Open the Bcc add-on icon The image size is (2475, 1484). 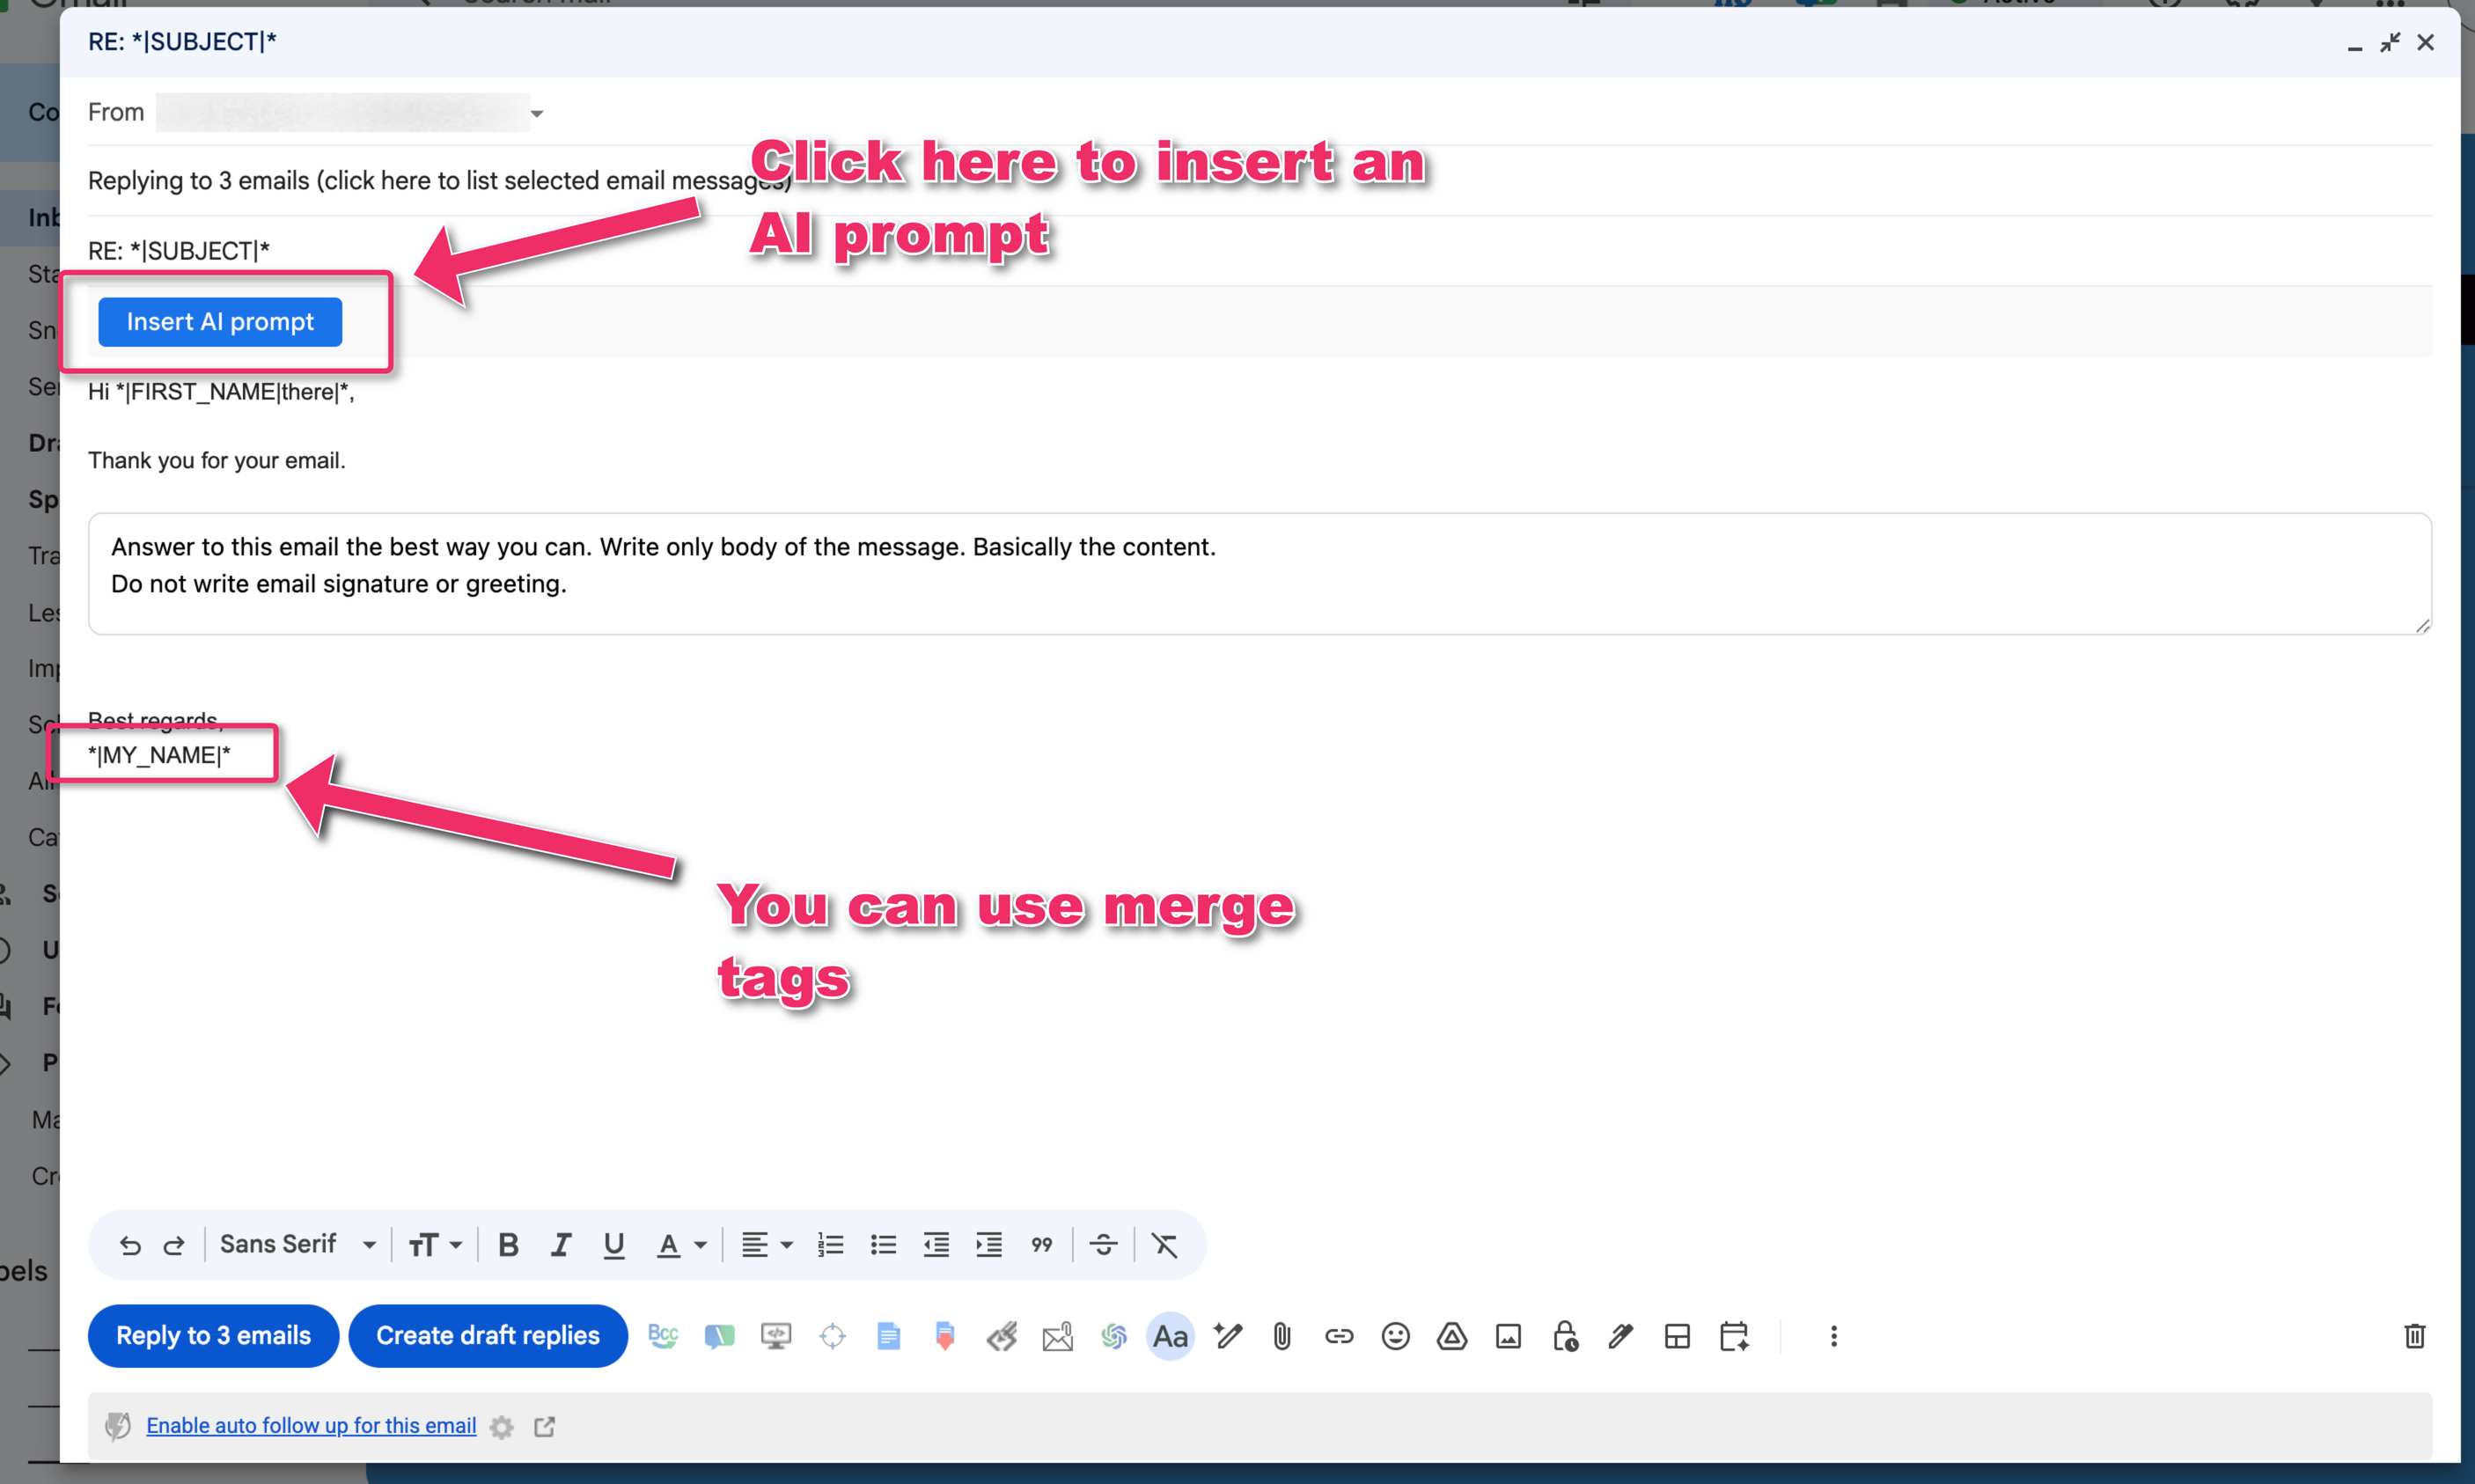(662, 1336)
